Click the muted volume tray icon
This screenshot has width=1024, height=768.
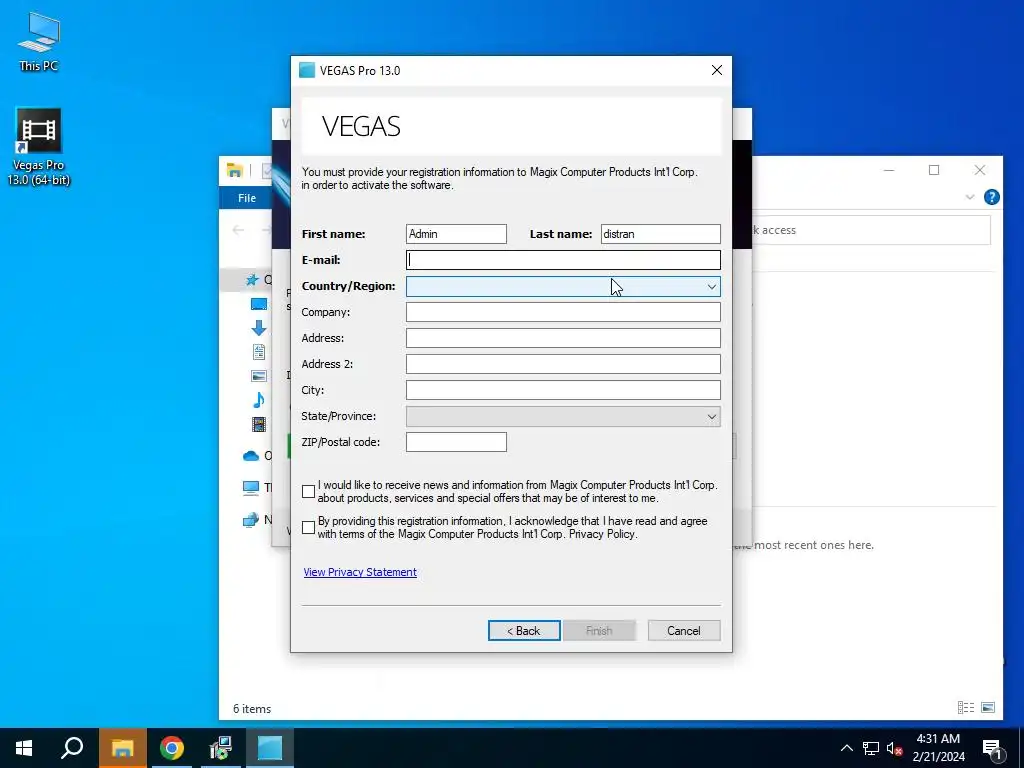(895, 749)
